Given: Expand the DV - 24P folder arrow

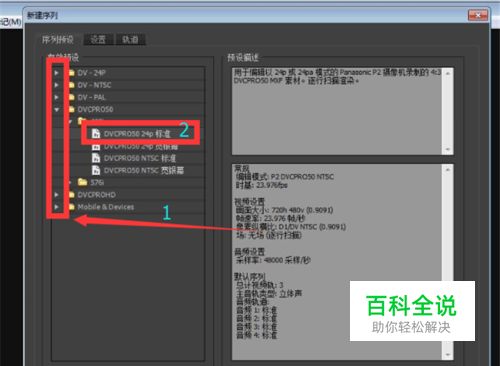Looking at the screenshot, I should pyautogui.click(x=57, y=73).
